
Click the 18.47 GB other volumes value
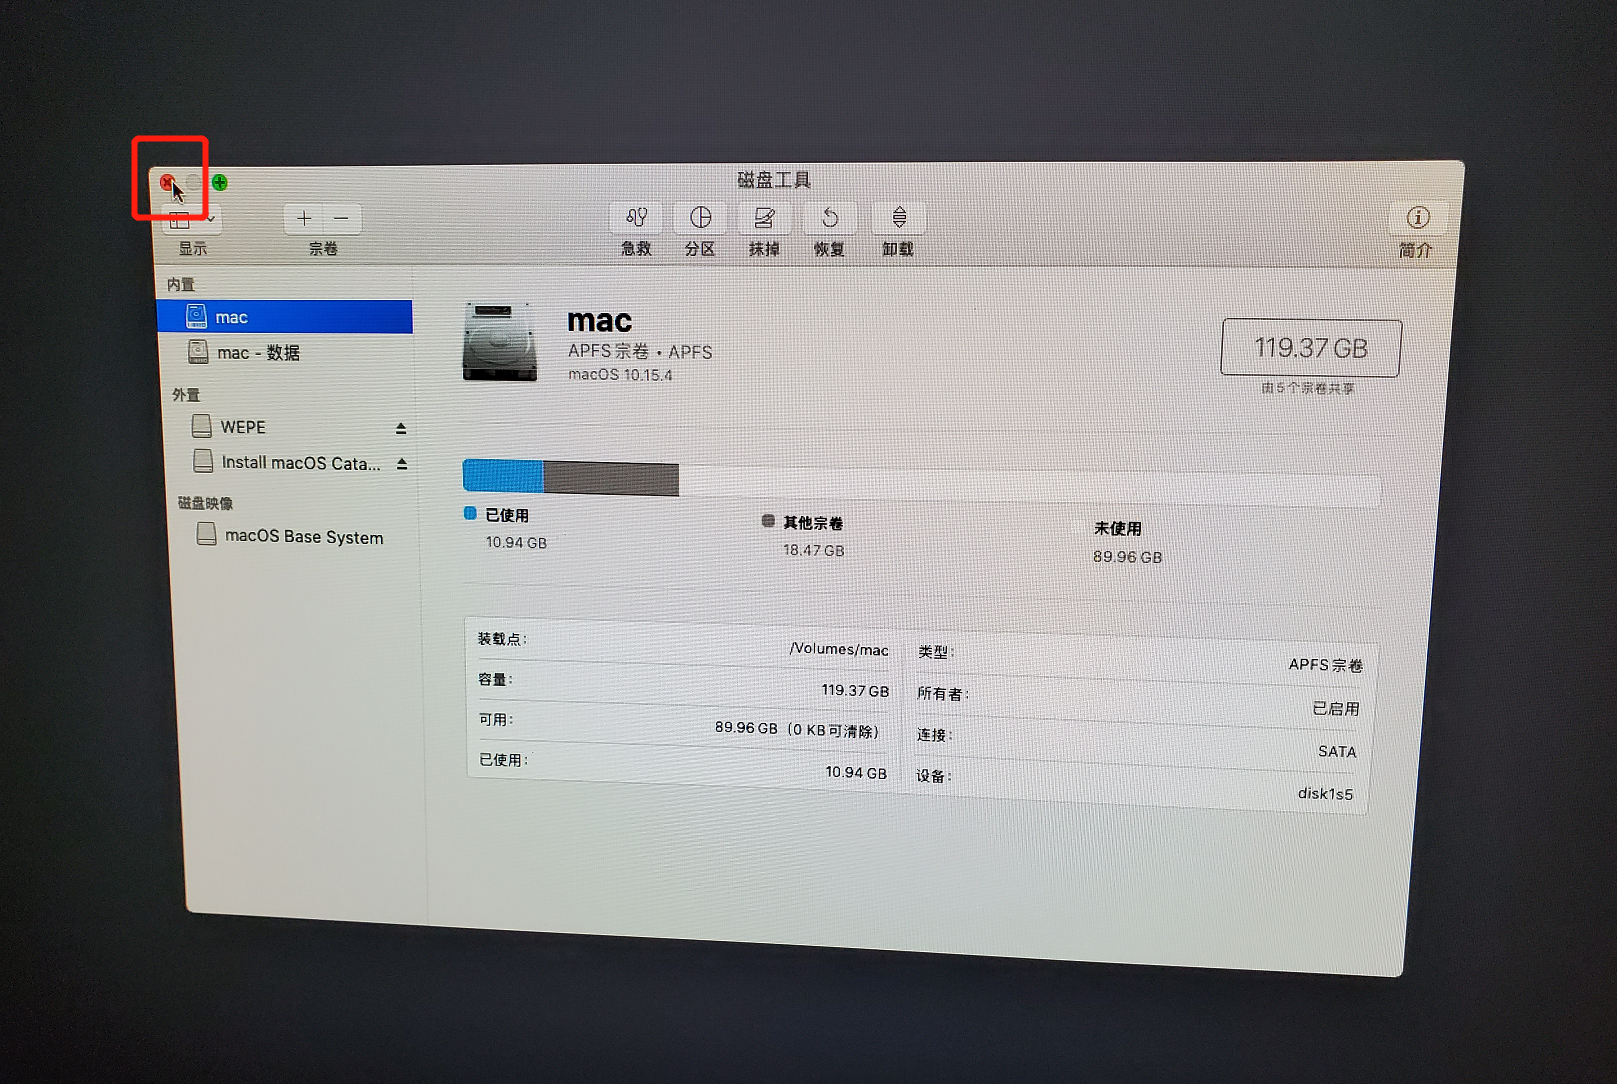(x=813, y=550)
